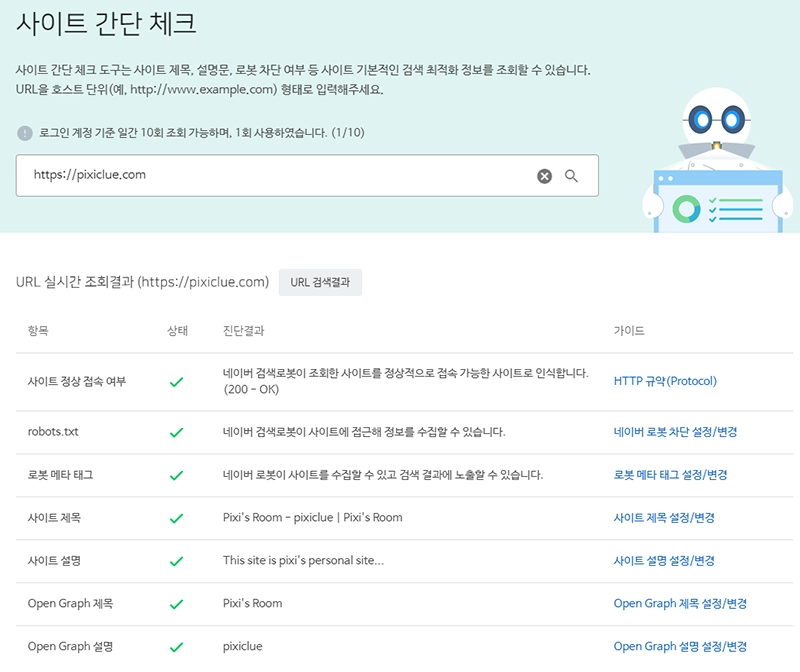Click the Open Graph description value pixiclue
The width and height of the screenshot is (800, 672).
point(242,646)
